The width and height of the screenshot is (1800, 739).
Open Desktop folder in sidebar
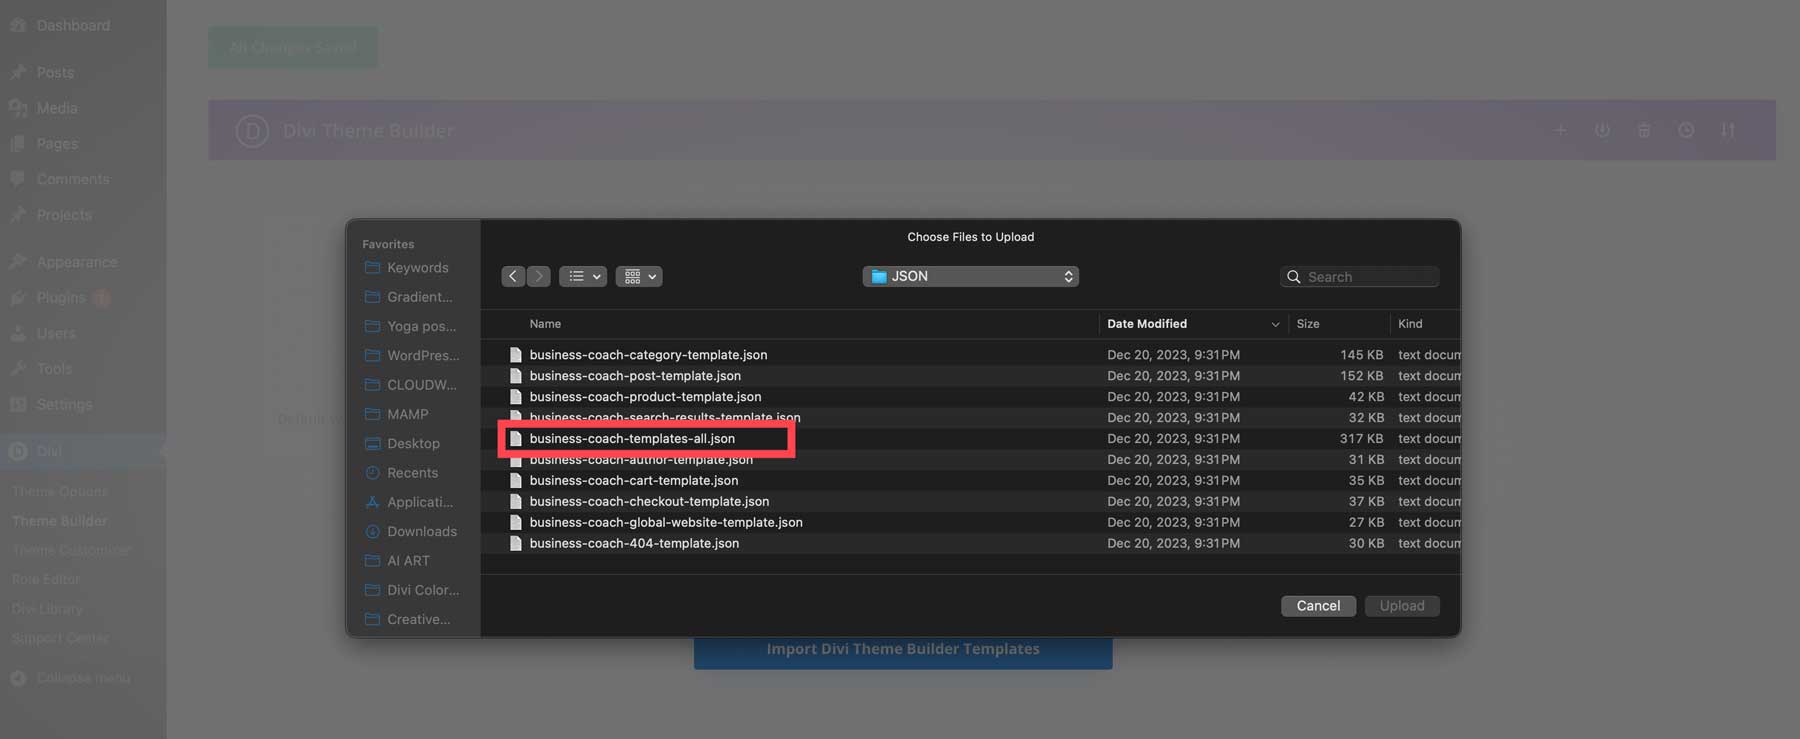coord(413,444)
